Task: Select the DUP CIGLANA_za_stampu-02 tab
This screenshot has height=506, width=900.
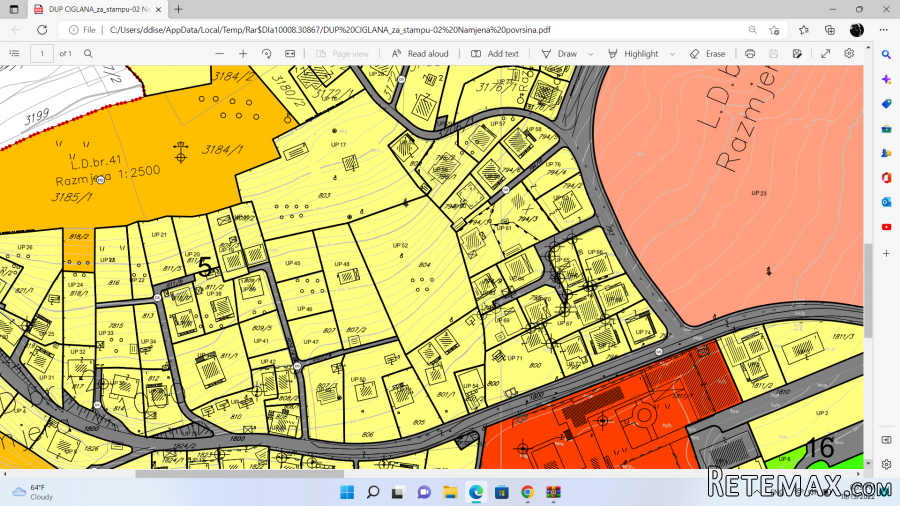Action: coord(98,9)
